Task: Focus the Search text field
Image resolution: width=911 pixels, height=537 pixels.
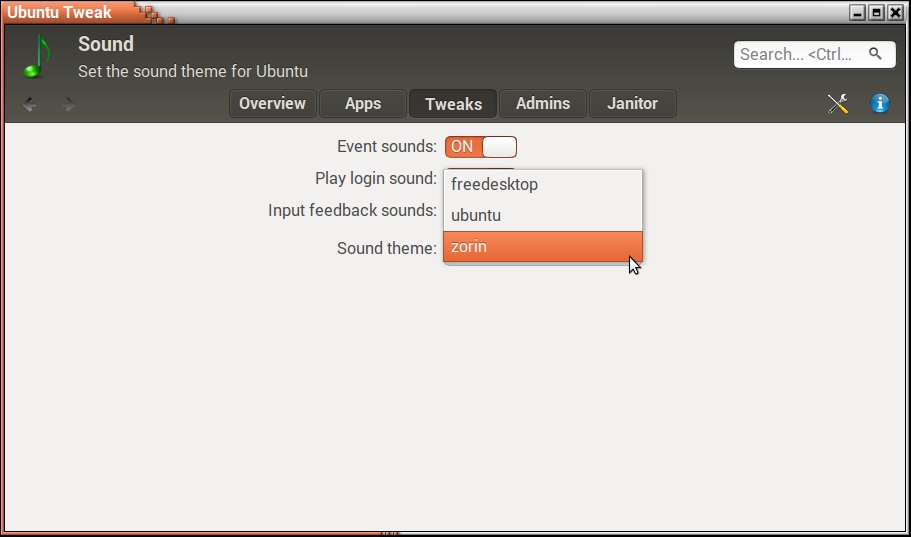Action: (800, 54)
